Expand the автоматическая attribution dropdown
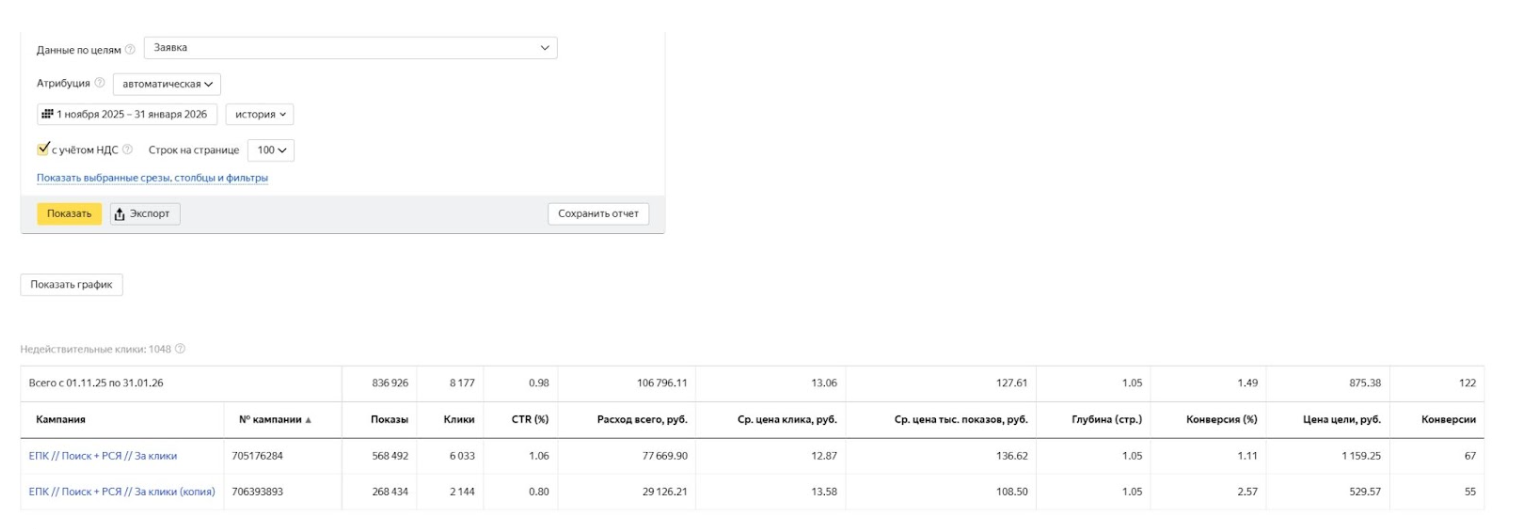The height and width of the screenshot is (529, 1513). pyautogui.click(x=167, y=84)
